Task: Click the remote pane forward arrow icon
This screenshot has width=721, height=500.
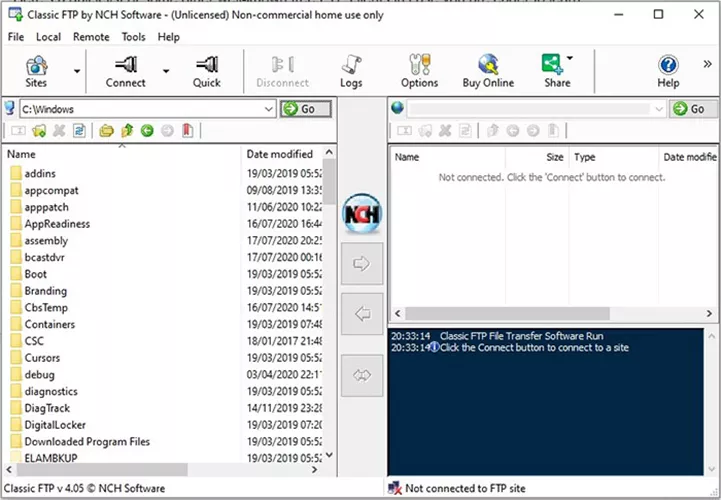Action: [x=533, y=131]
